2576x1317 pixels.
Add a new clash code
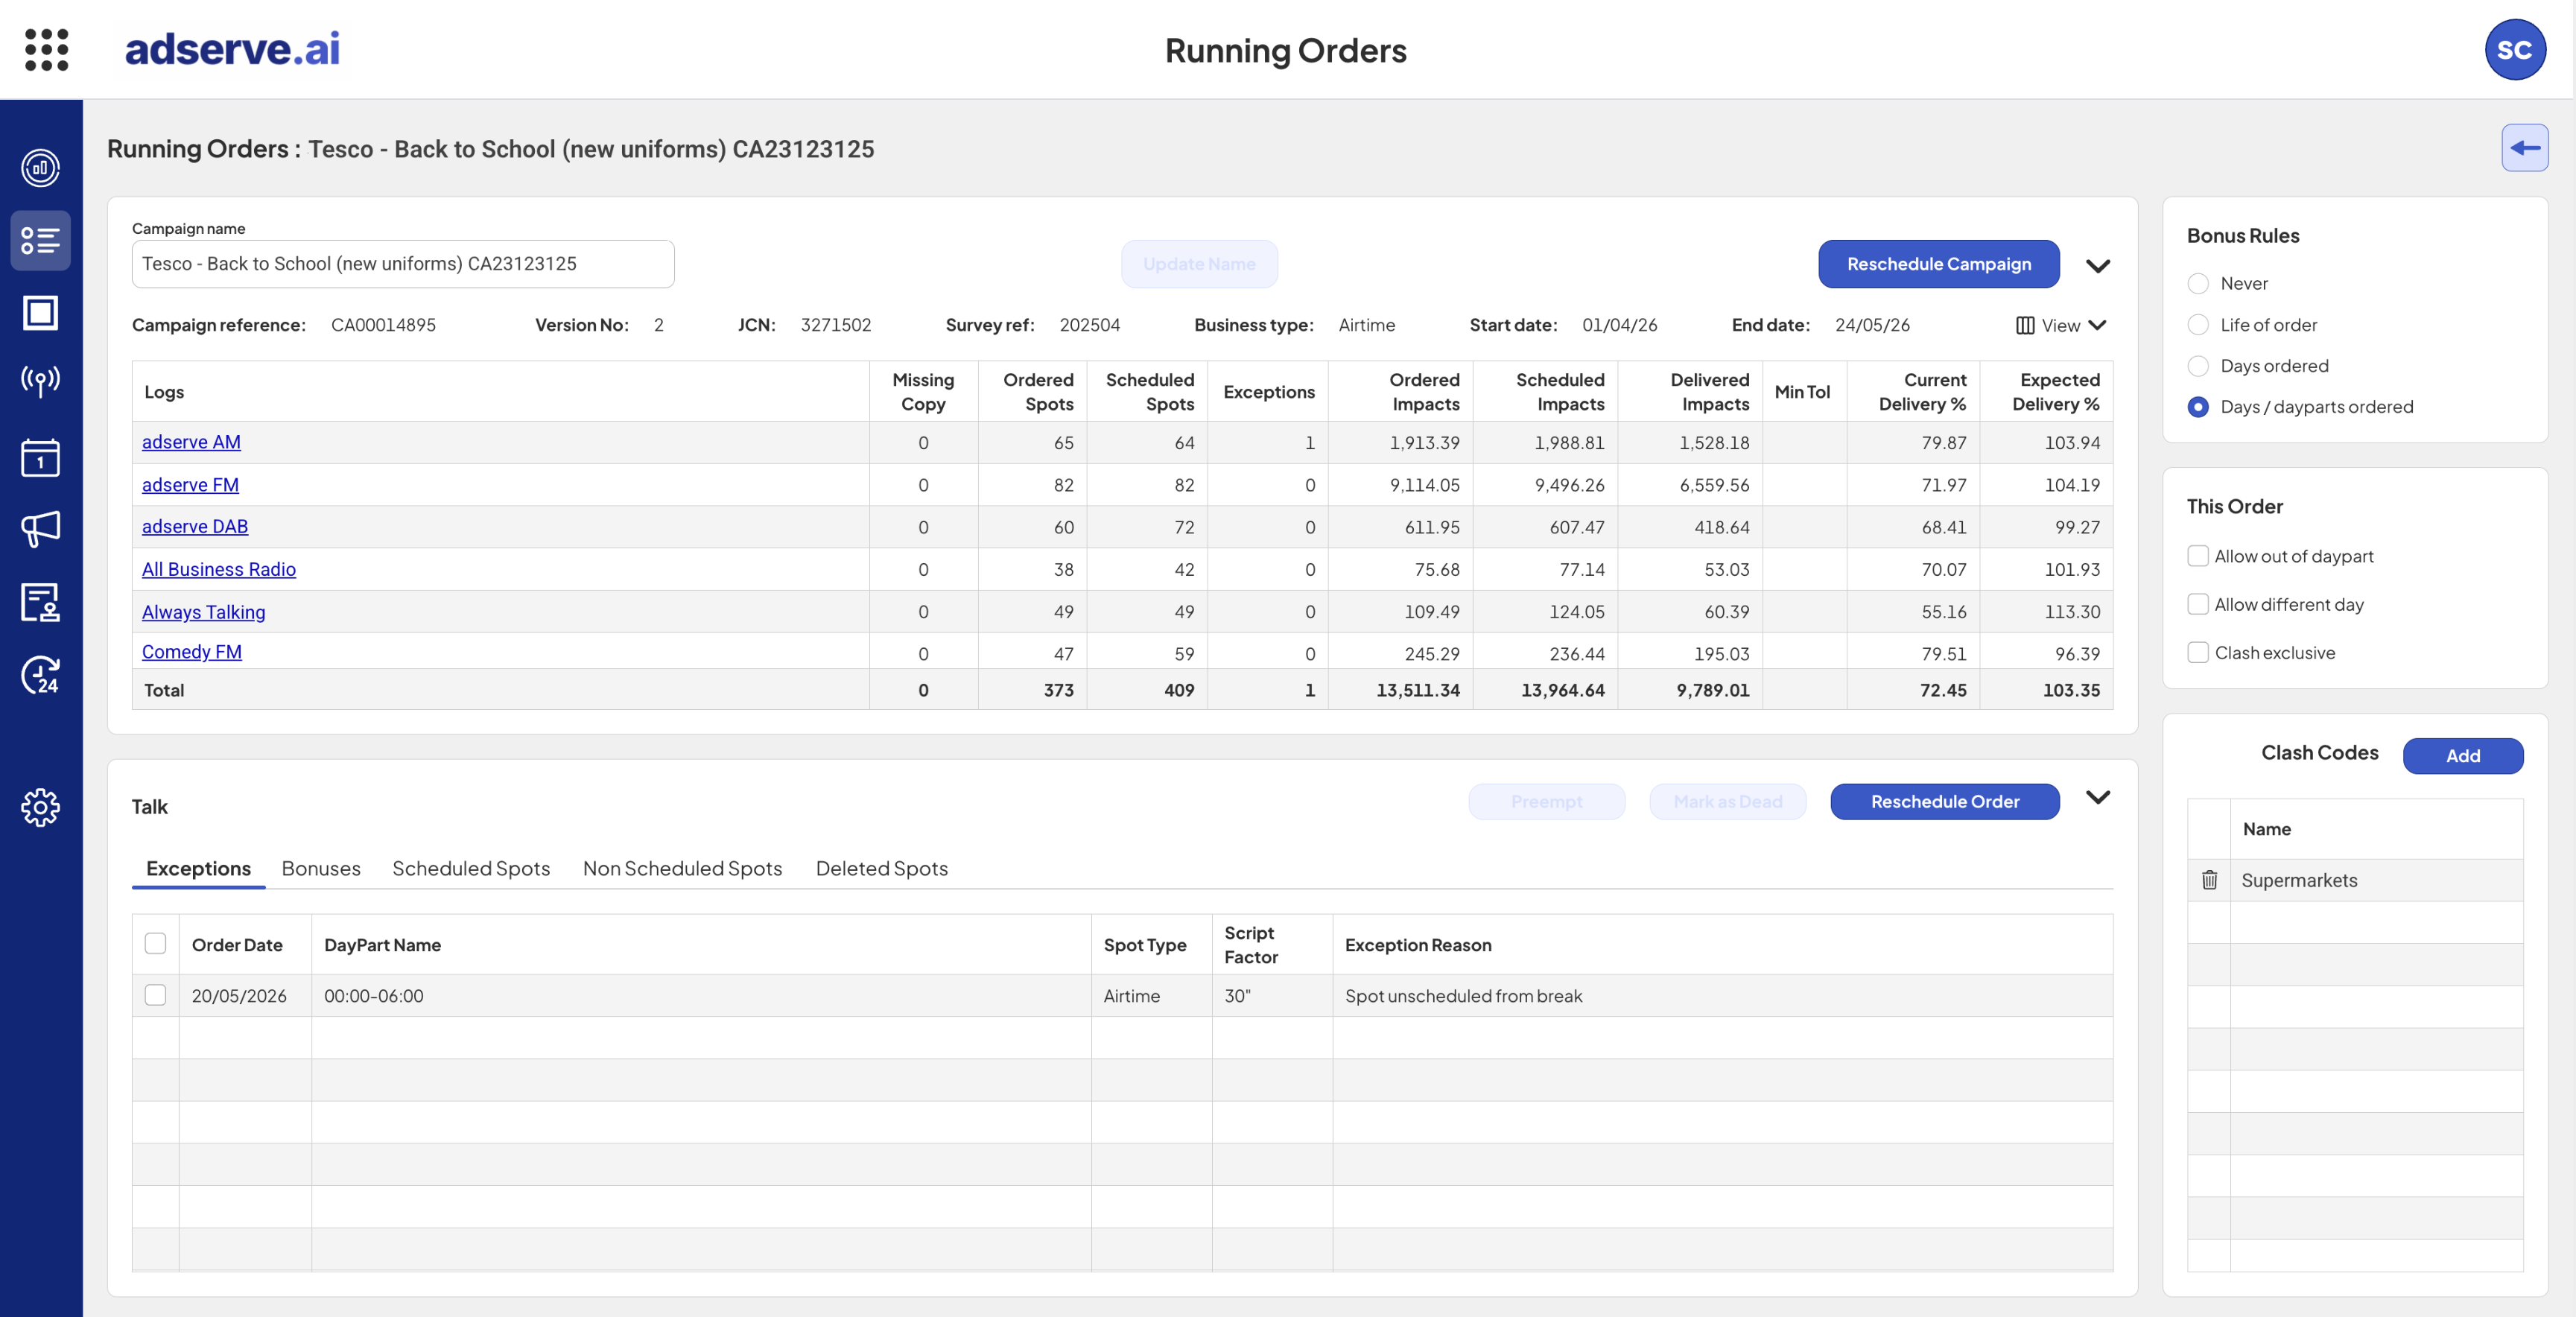coord(2462,756)
